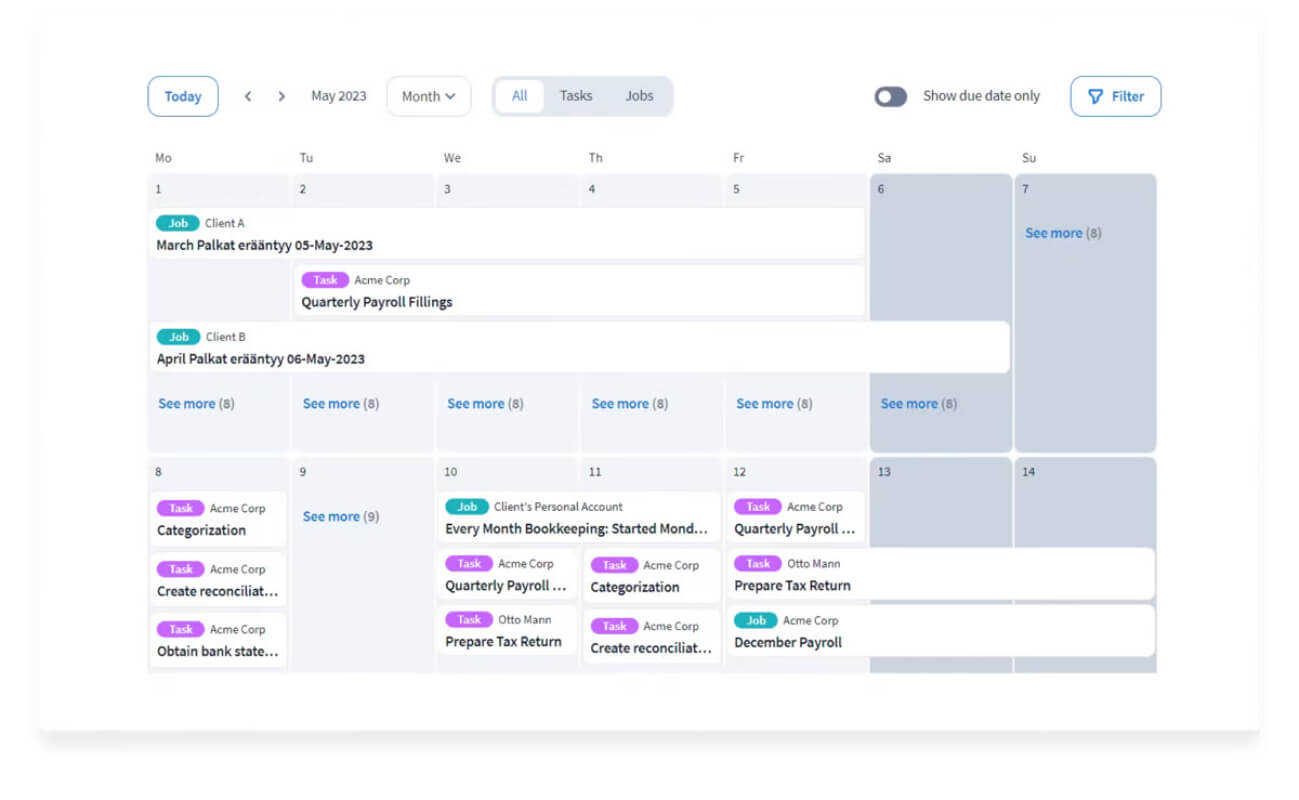Open Create reconciliat… task on Thursday 11

tap(652, 637)
